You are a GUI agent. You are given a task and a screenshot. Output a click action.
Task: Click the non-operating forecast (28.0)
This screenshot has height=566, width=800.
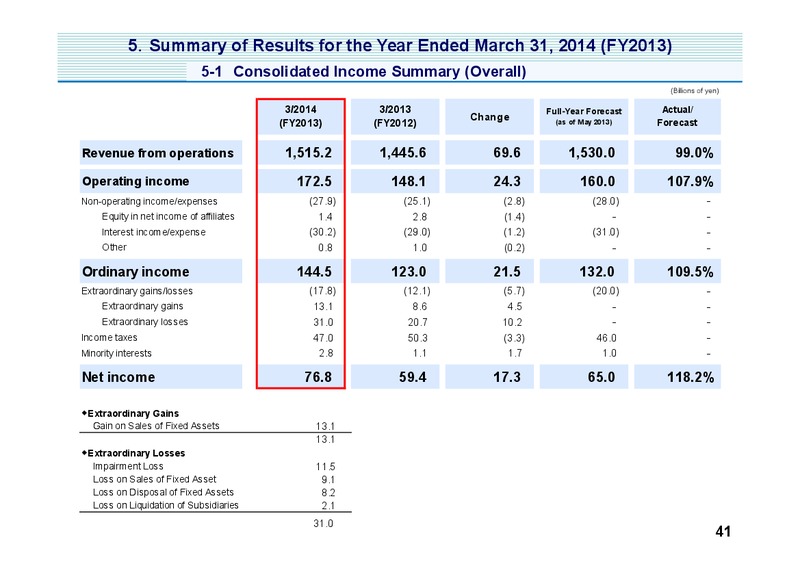[x=606, y=201]
